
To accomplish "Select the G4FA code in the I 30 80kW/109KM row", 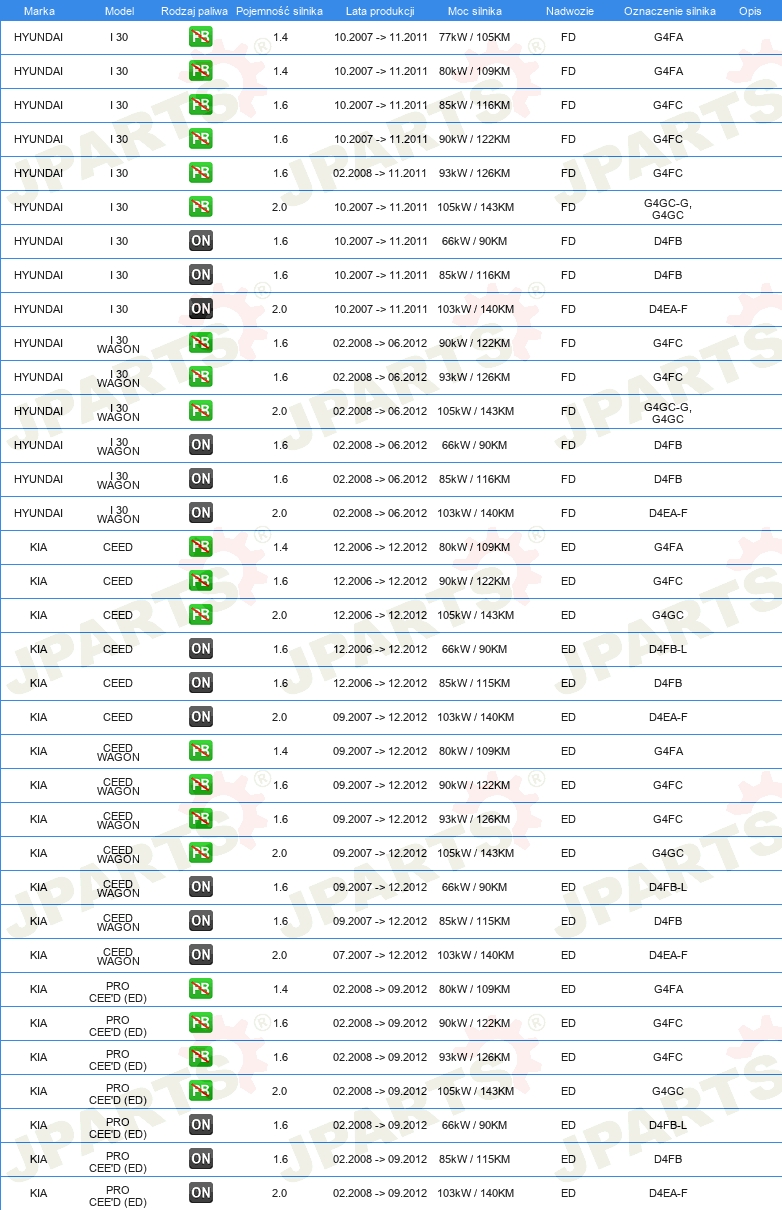I will (668, 72).
